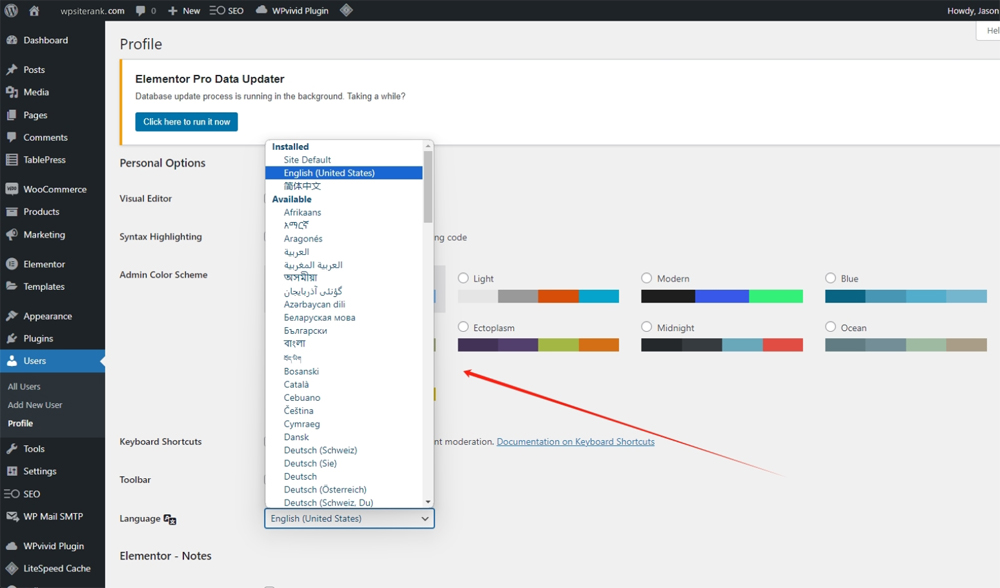Open Profile submenu item
The image size is (1000, 588).
pyautogui.click(x=20, y=423)
